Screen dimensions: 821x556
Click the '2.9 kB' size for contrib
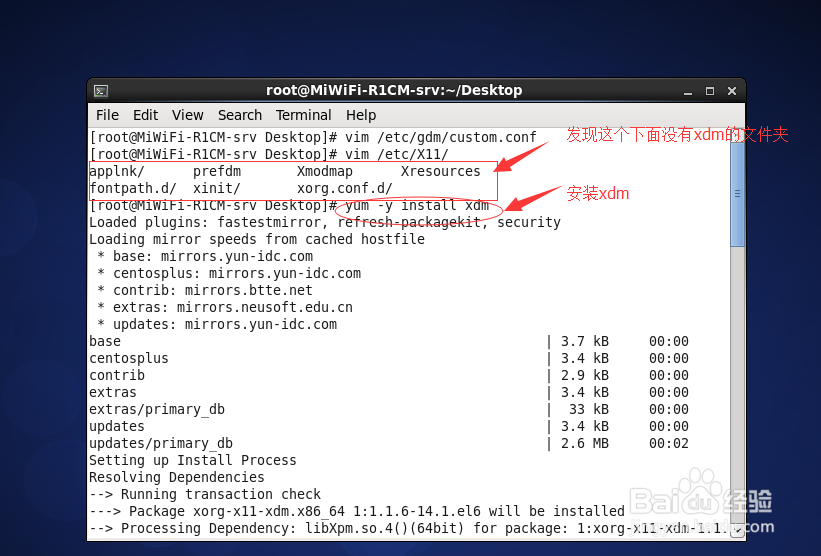[585, 375]
